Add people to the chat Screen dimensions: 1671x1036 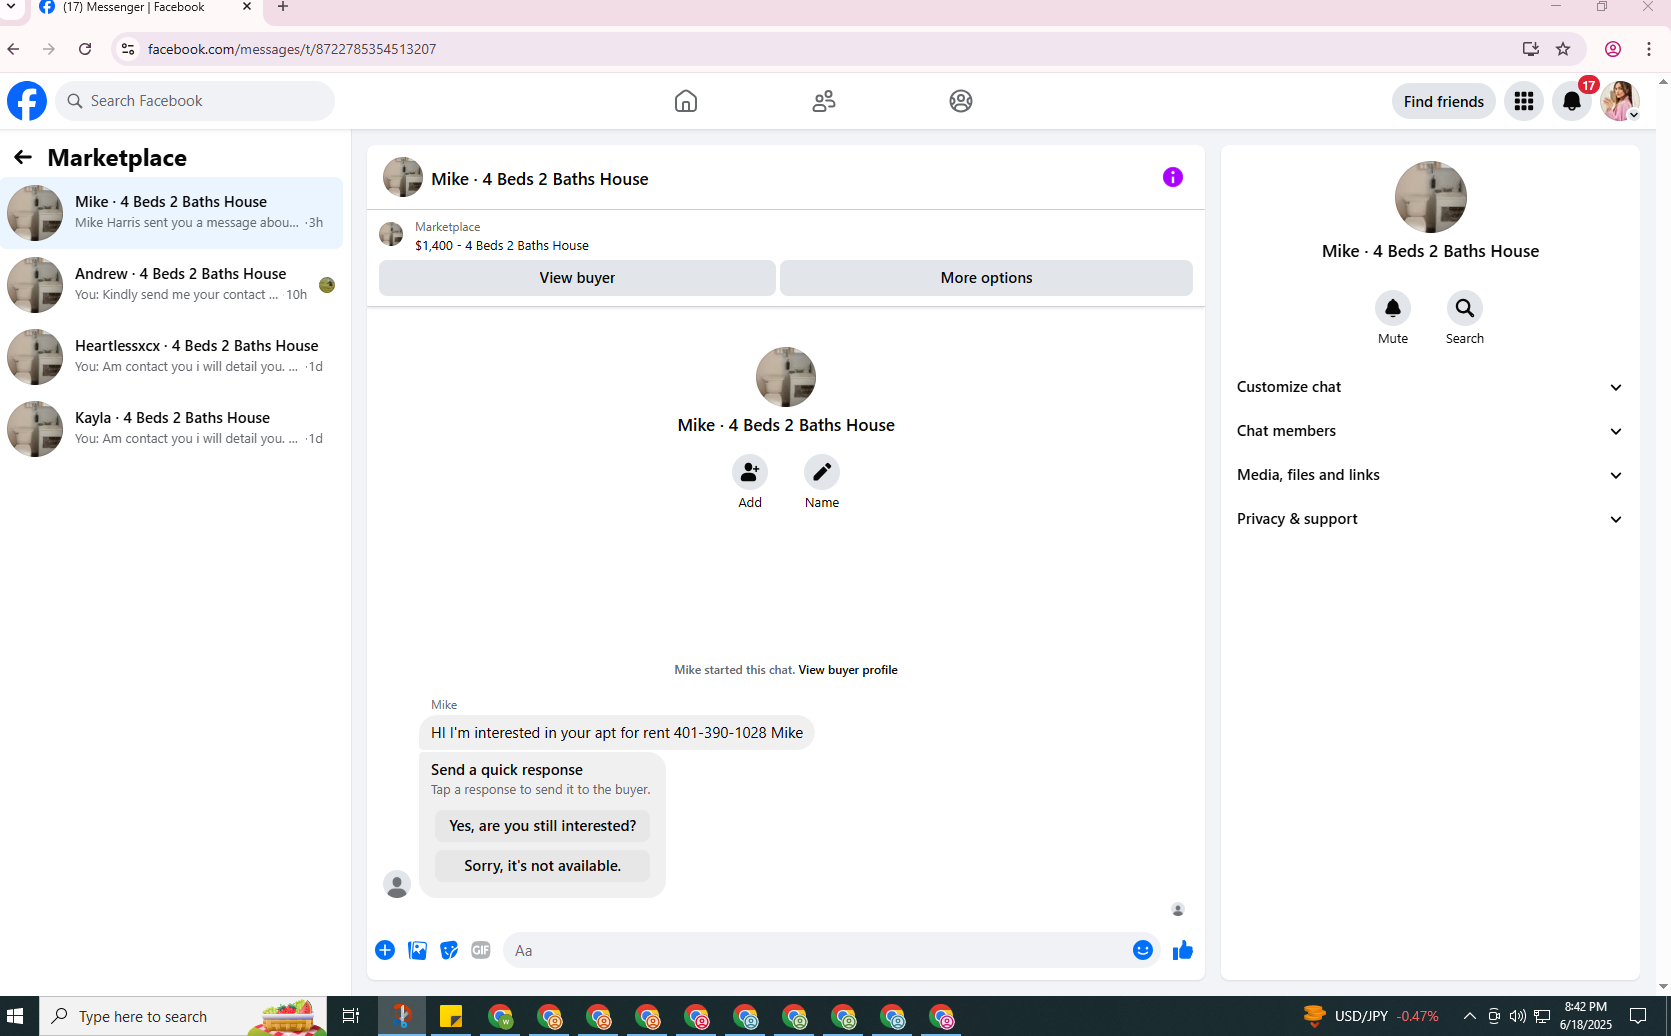pyautogui.click(x=750, y=472)
